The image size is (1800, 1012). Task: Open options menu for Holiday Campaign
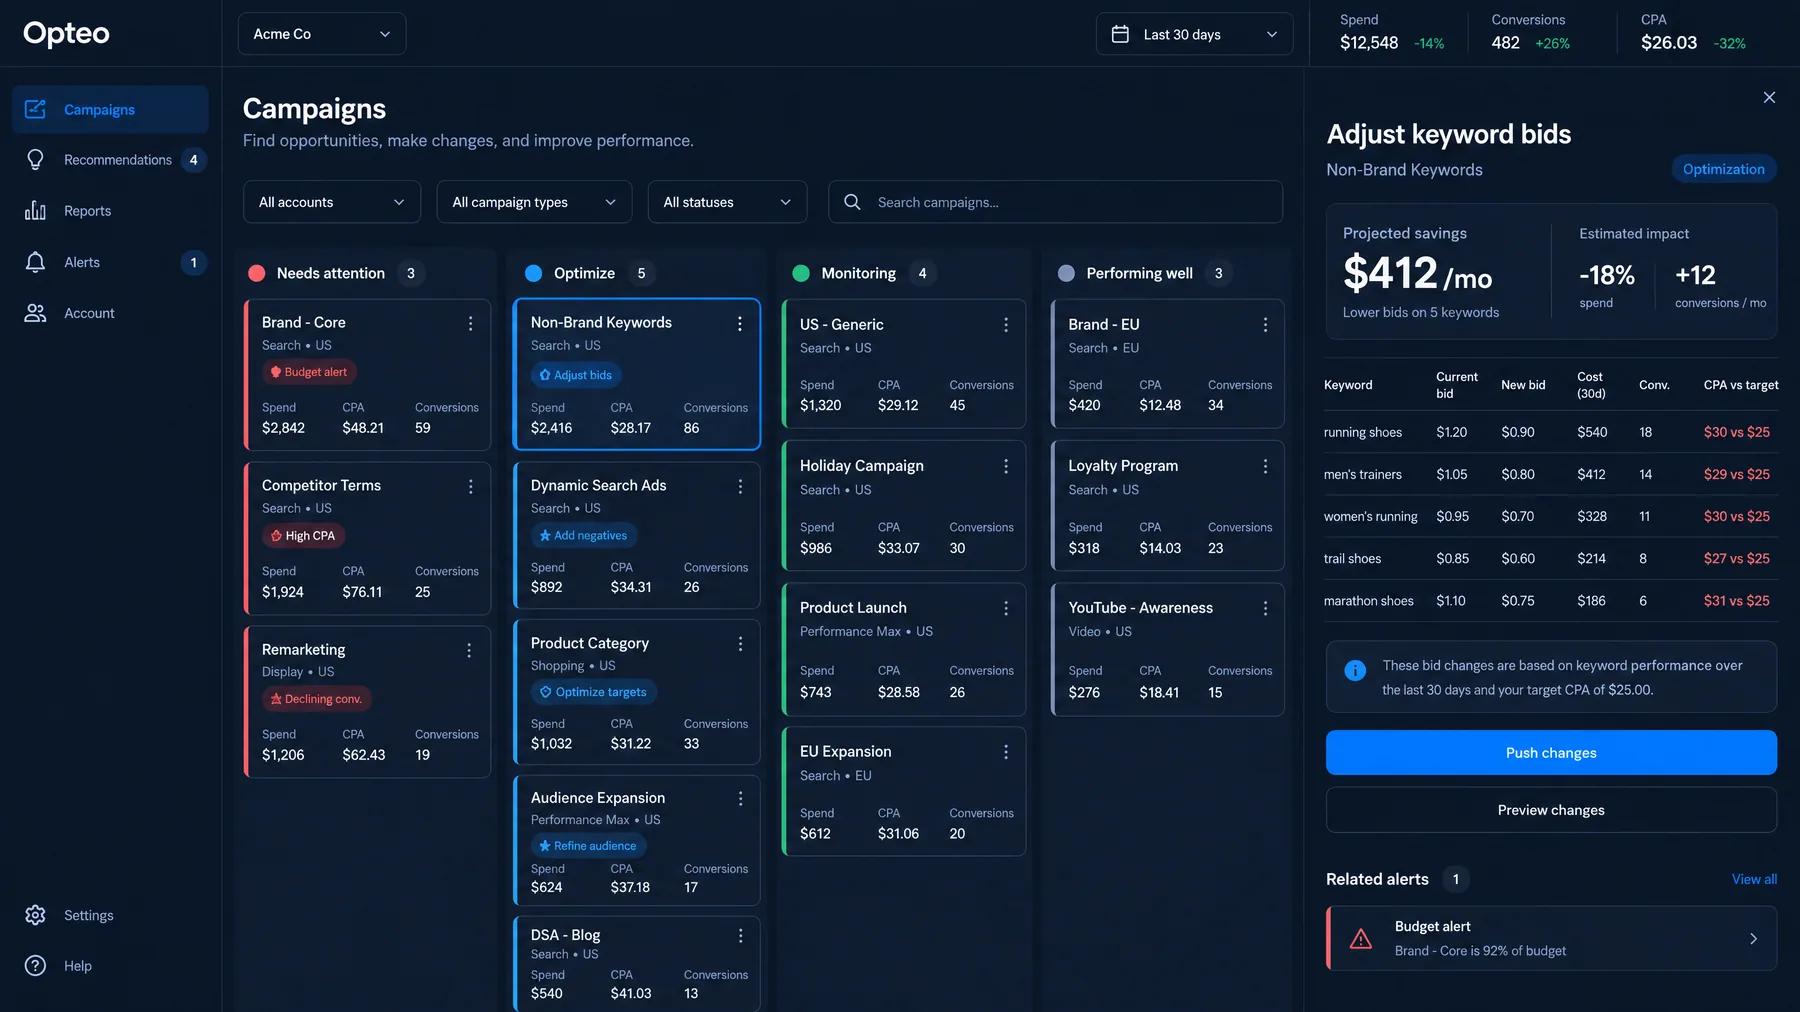1006,466
